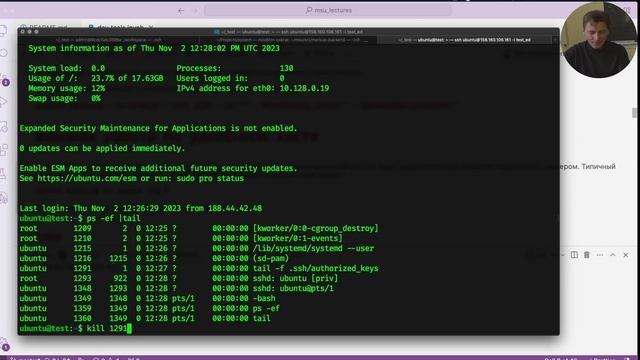The image size is (640, 360).
Task: Close the VS Code bottom panel
Action: point(626,255)
